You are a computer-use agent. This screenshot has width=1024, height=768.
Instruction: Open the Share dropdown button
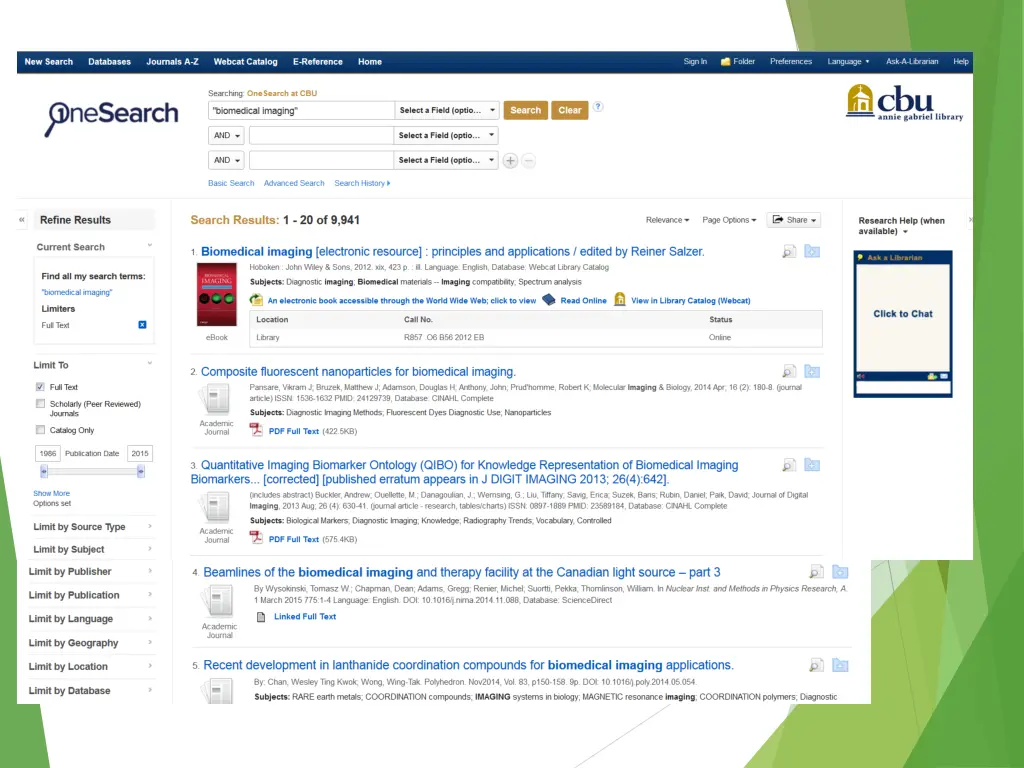pos(793,220)
